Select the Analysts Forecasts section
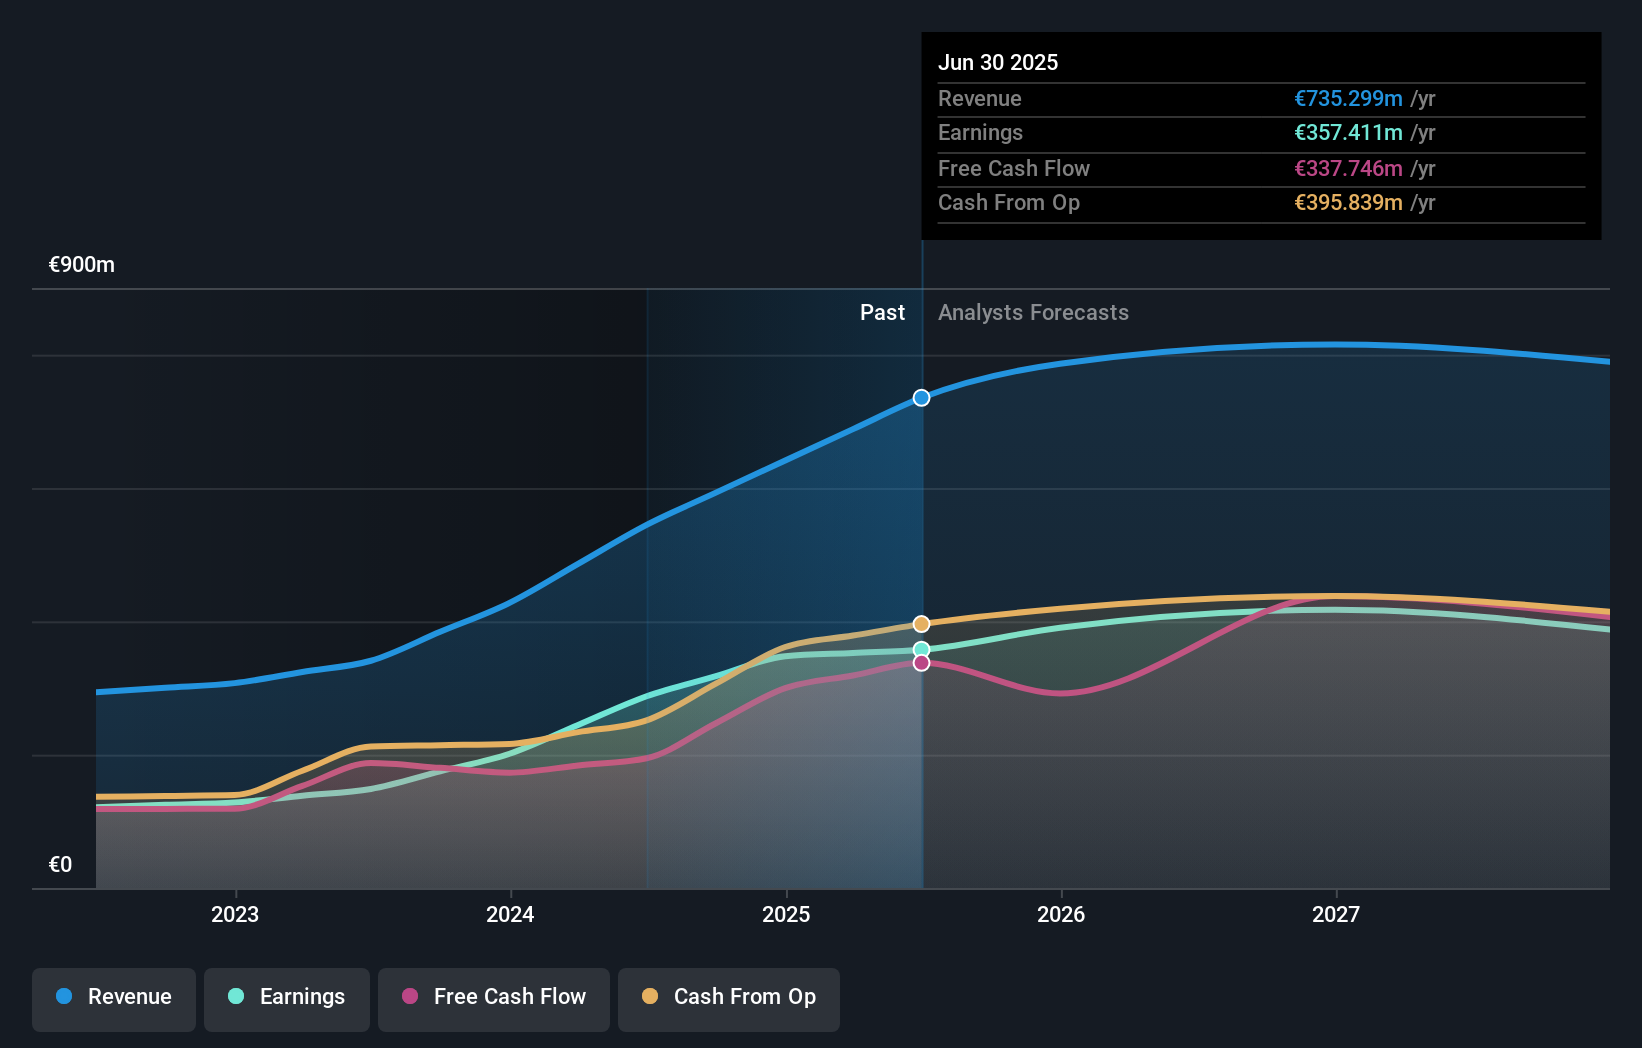Screen dimensions: 1642x1048 [x=1033, y=312]
